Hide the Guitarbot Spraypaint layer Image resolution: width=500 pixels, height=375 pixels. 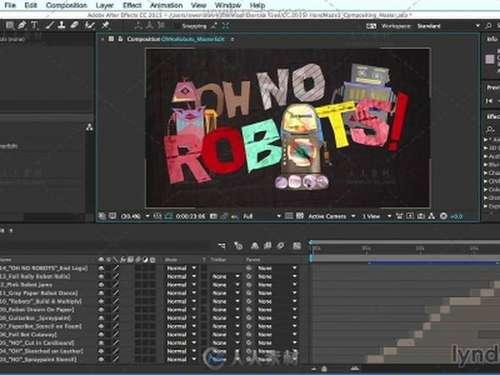tap(101, 318)
